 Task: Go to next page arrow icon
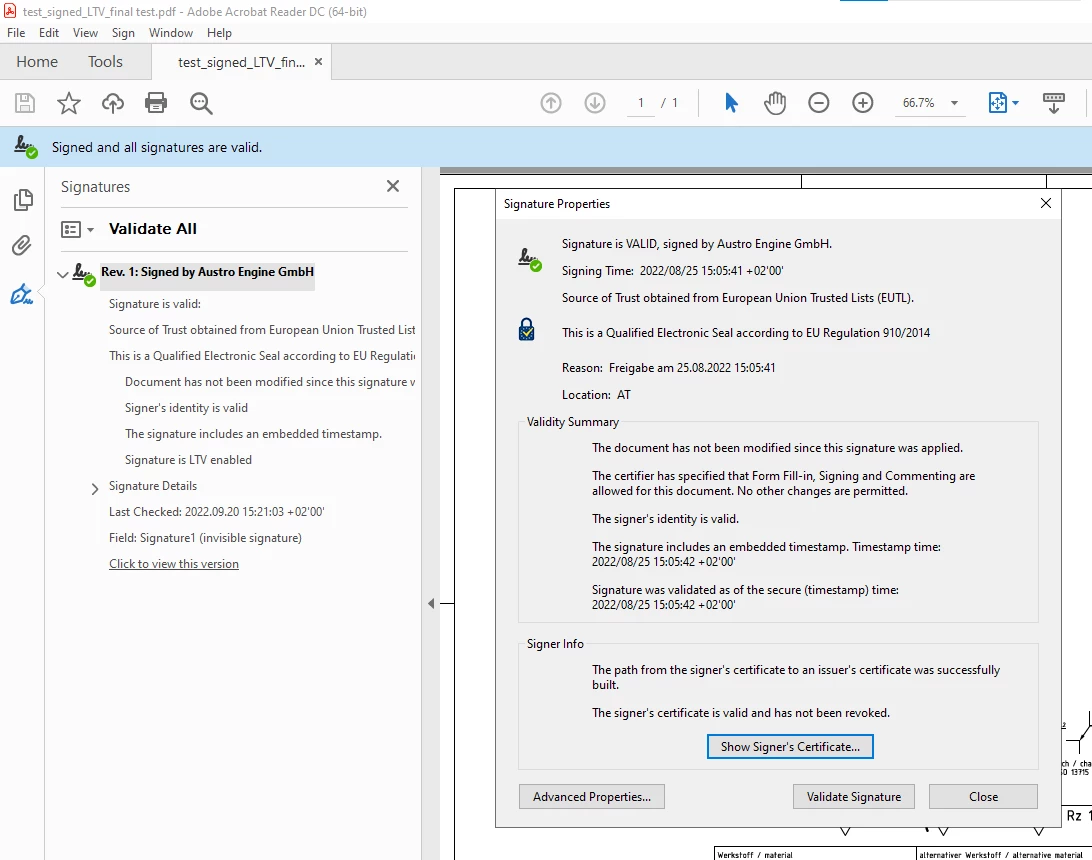pyautogui.click(x=595, y=103)
